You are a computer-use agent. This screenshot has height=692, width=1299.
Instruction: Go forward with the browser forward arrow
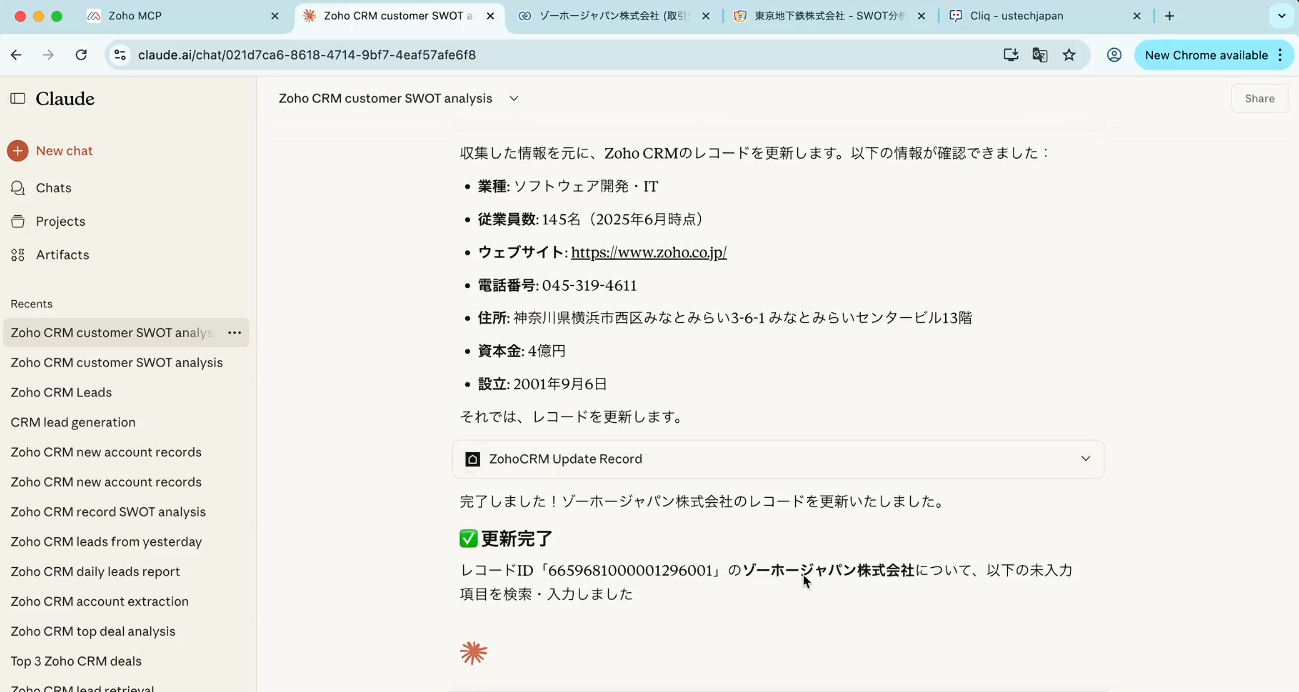pos(48,55)
